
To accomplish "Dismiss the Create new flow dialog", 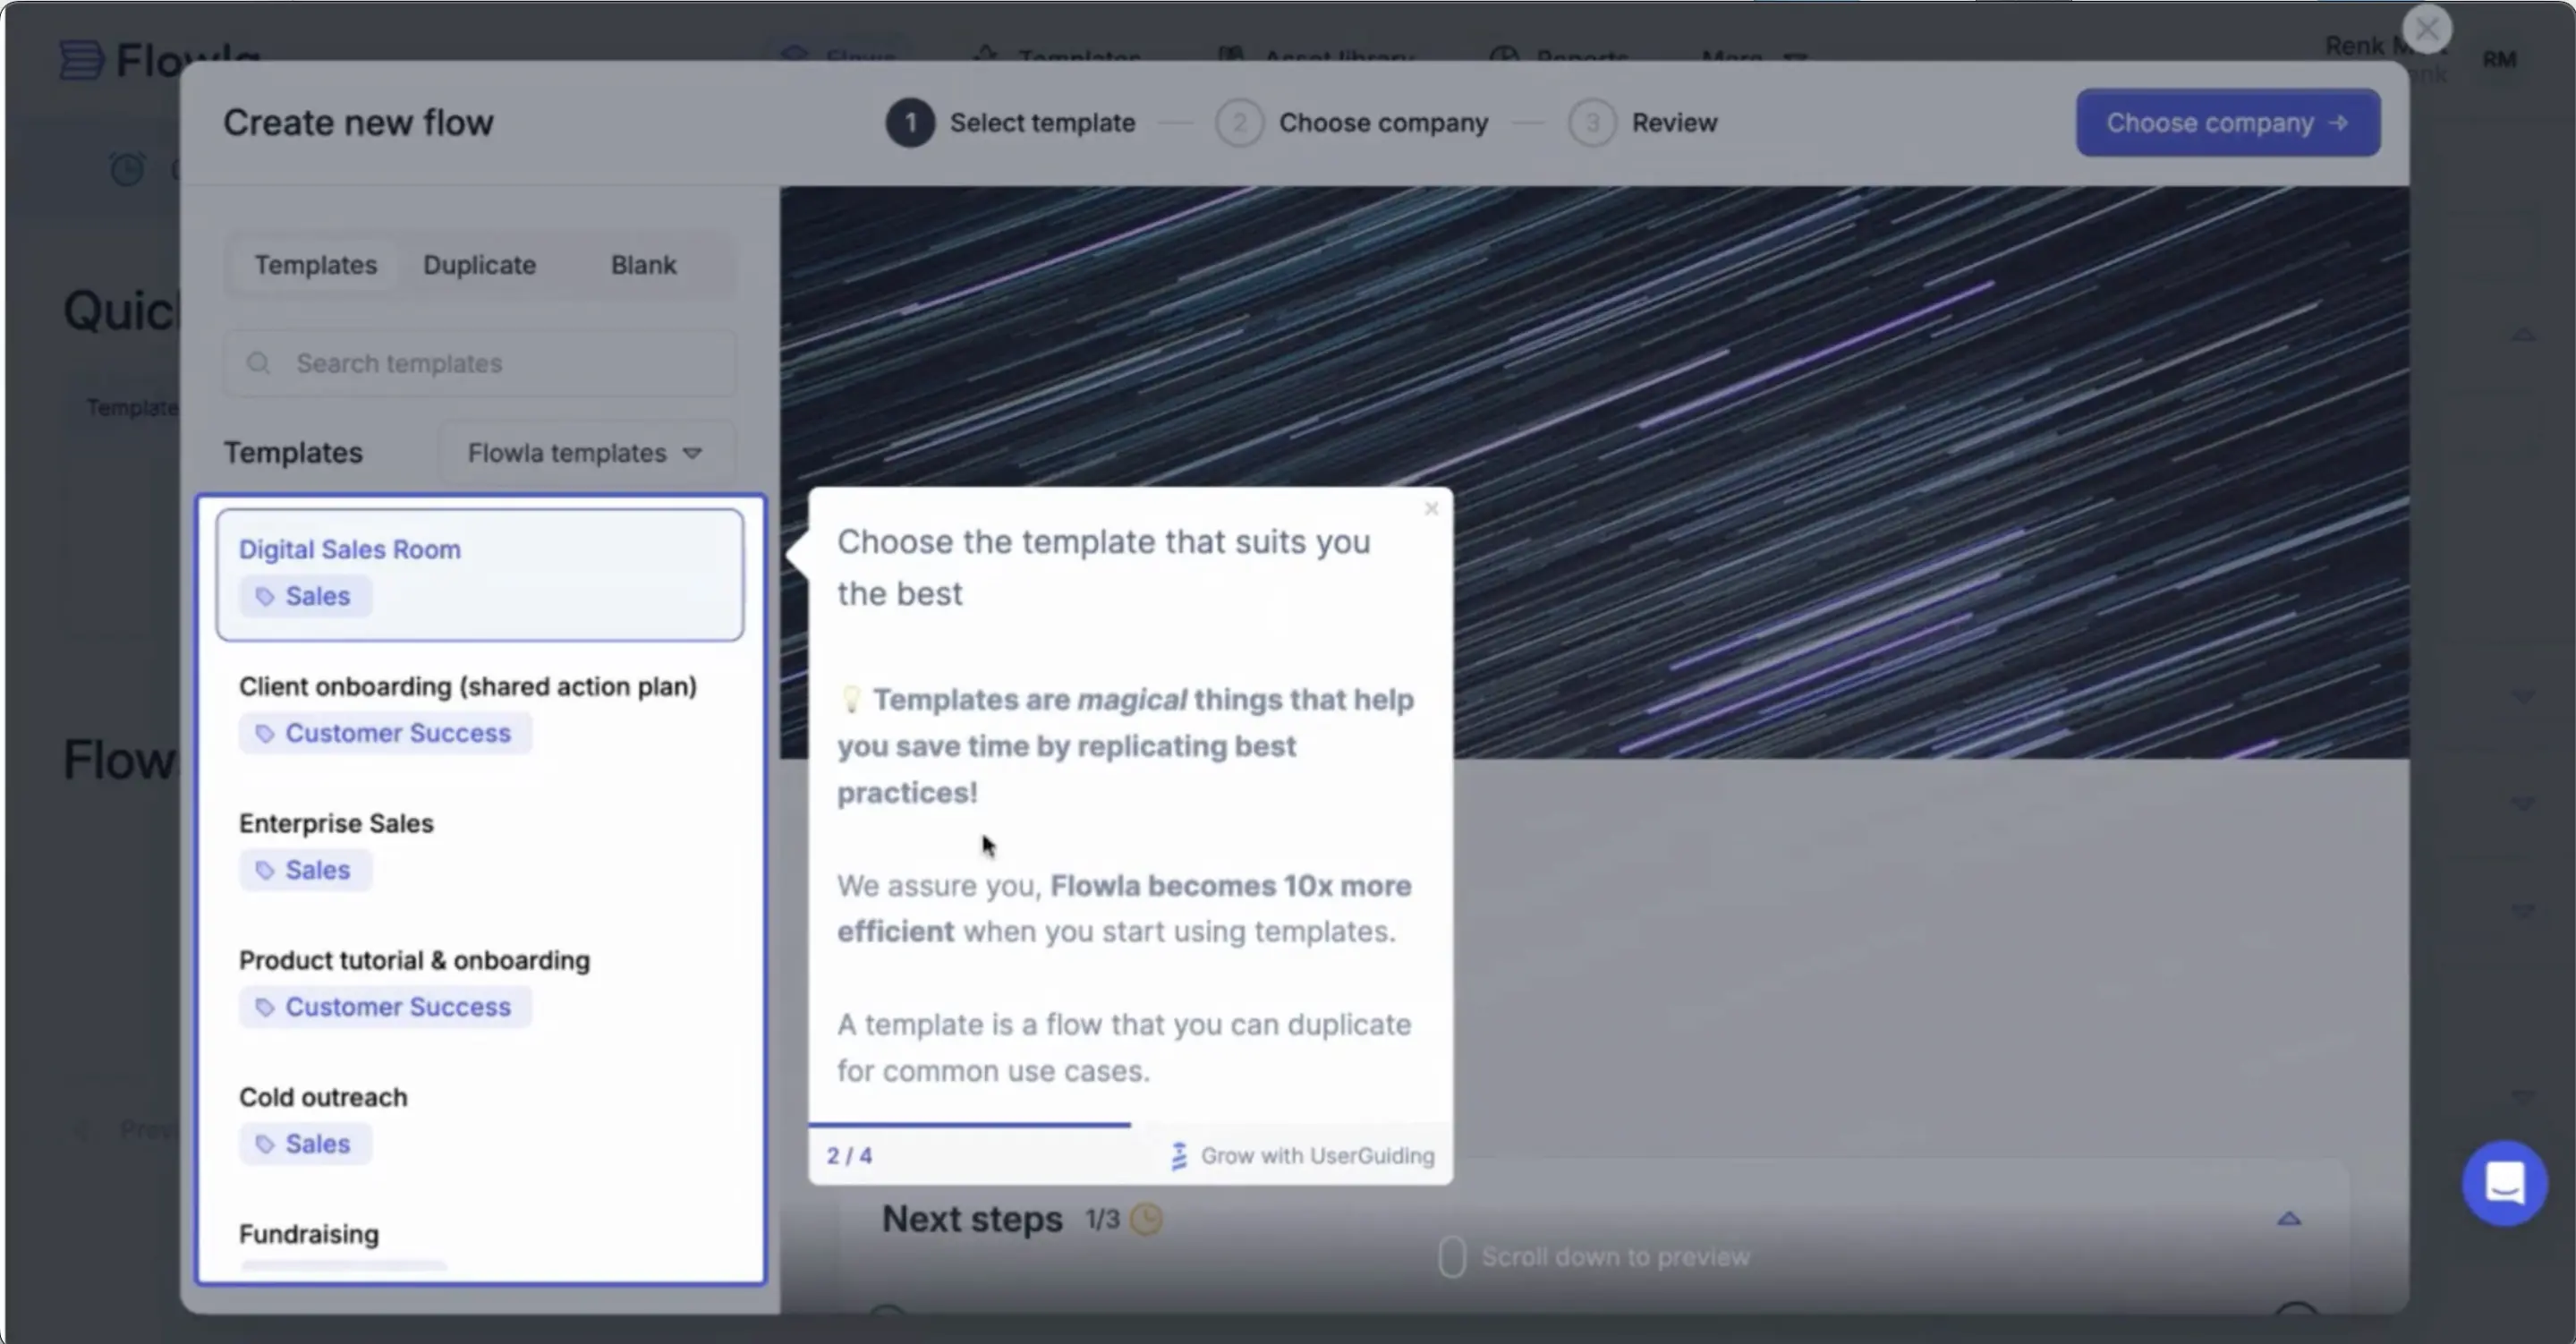I will tap(2426, 29).
